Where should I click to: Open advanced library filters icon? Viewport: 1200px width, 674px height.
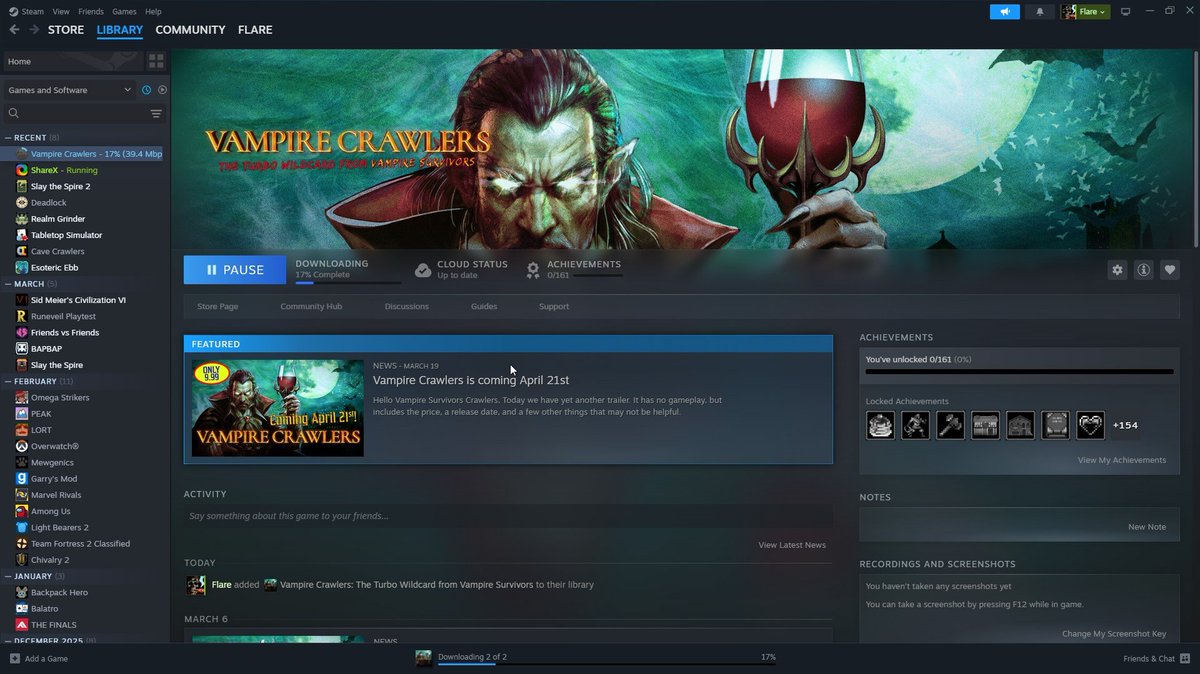(156, 114)
